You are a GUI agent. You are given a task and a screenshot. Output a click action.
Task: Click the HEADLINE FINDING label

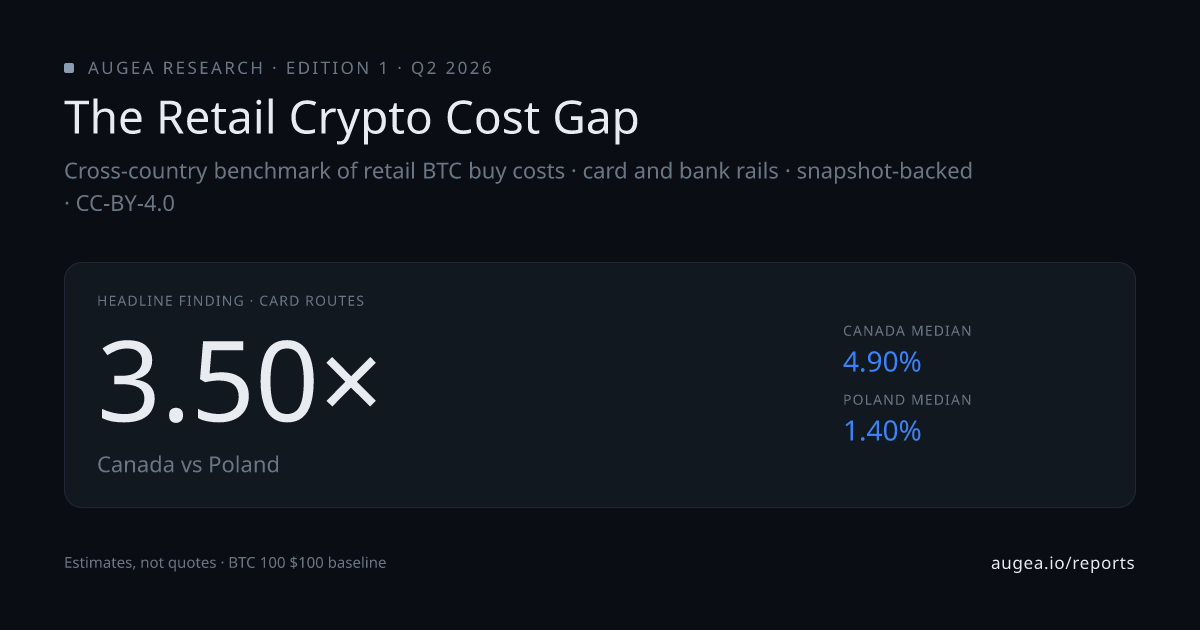pyautogui.click(x=170, y=301)
